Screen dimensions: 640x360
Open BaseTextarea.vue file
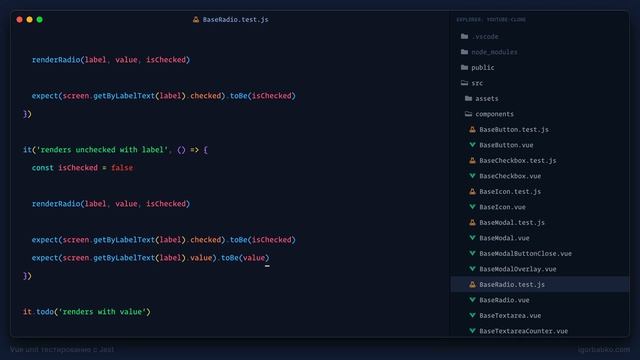[x=510, y=316]
